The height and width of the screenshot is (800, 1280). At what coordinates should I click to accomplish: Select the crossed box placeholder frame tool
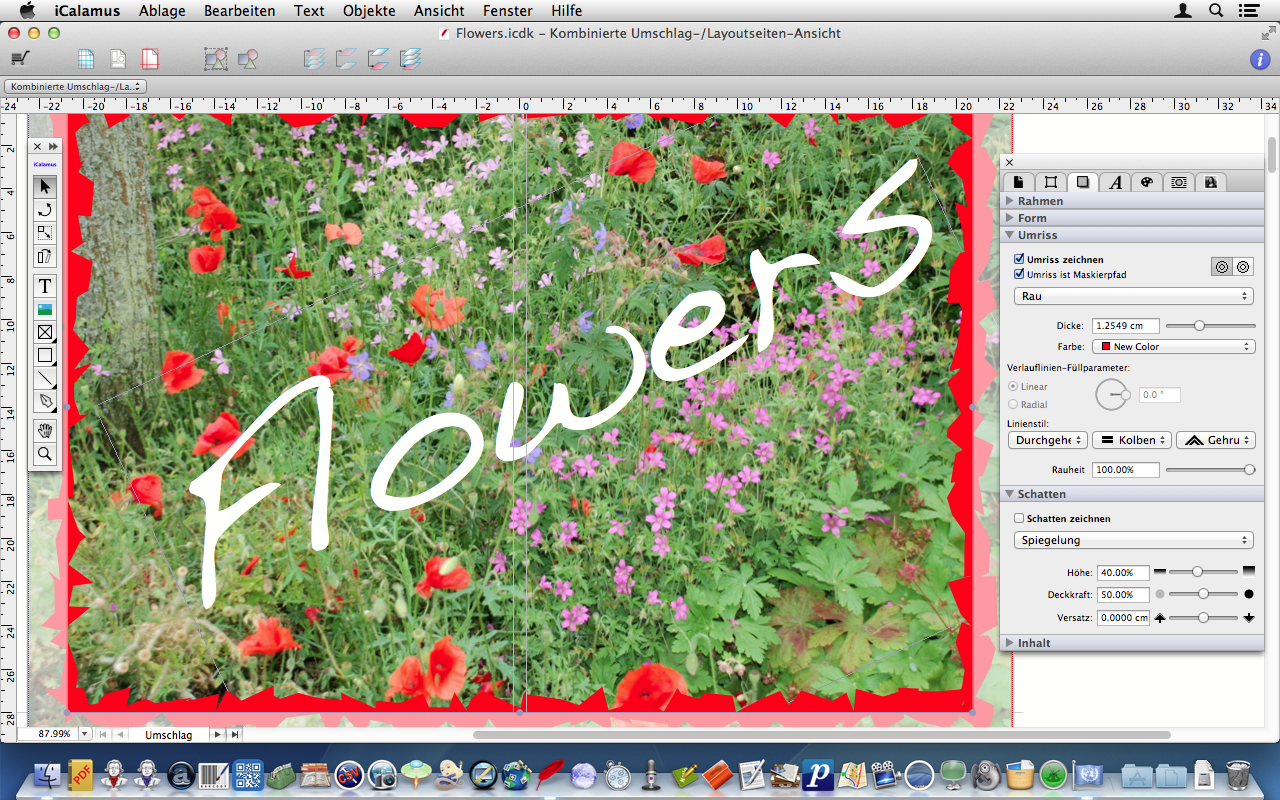tap(45, 332)
